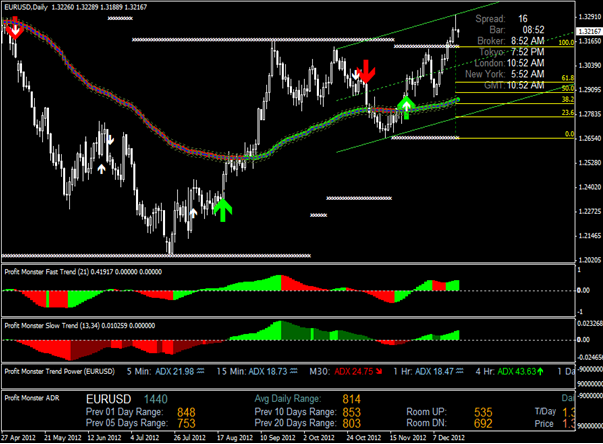Select the large green buy arrow near 17 Aug 2012

click(x=223, y=210)
